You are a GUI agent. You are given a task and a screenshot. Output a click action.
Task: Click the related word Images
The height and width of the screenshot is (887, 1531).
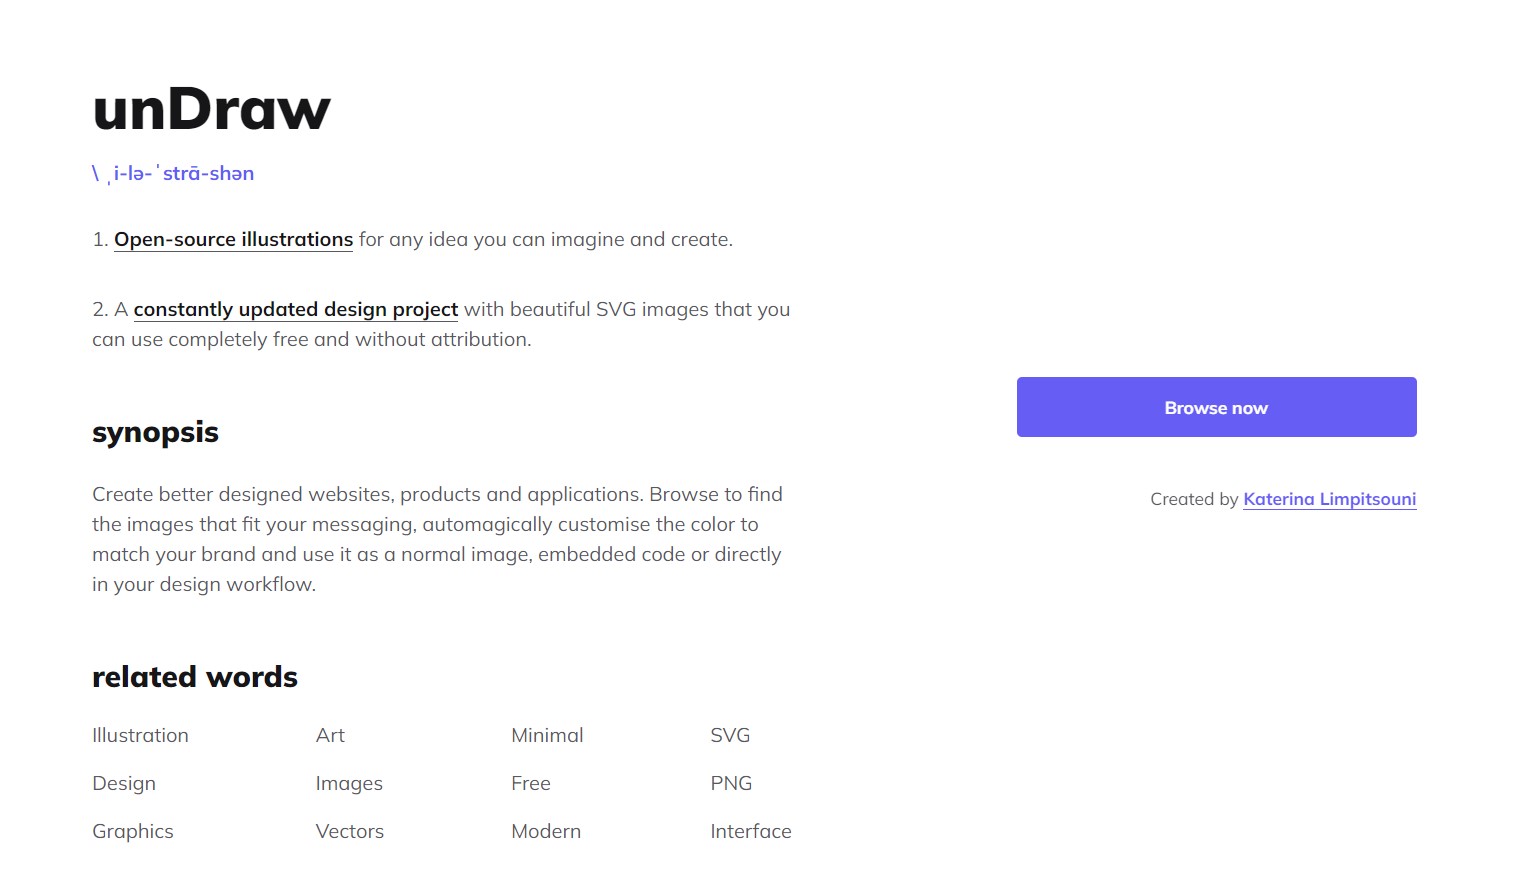pyautogui.click(x=349, y=784)
